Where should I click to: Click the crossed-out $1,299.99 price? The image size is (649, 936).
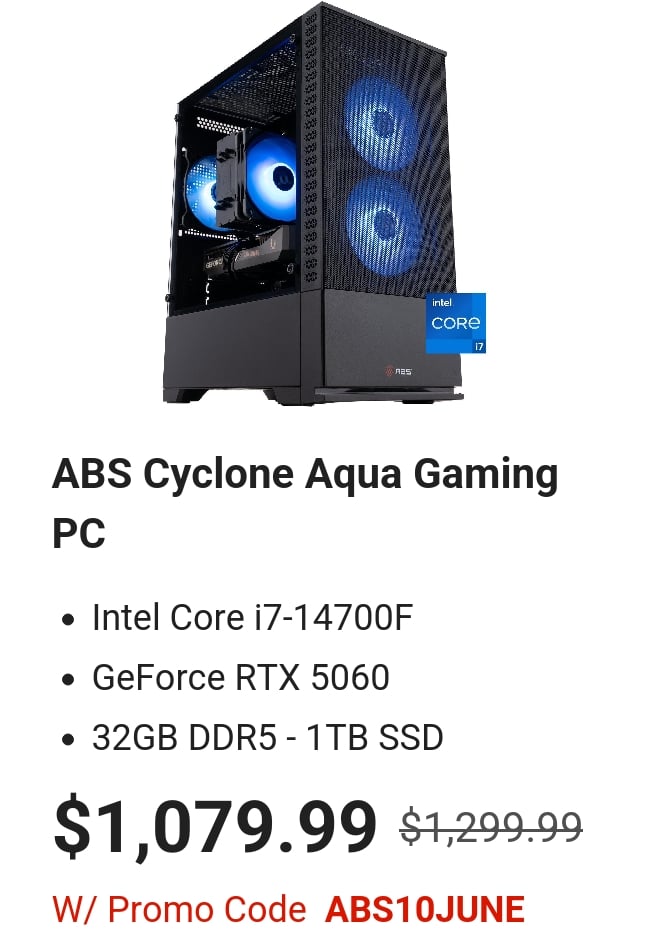[x=491, y=827]
